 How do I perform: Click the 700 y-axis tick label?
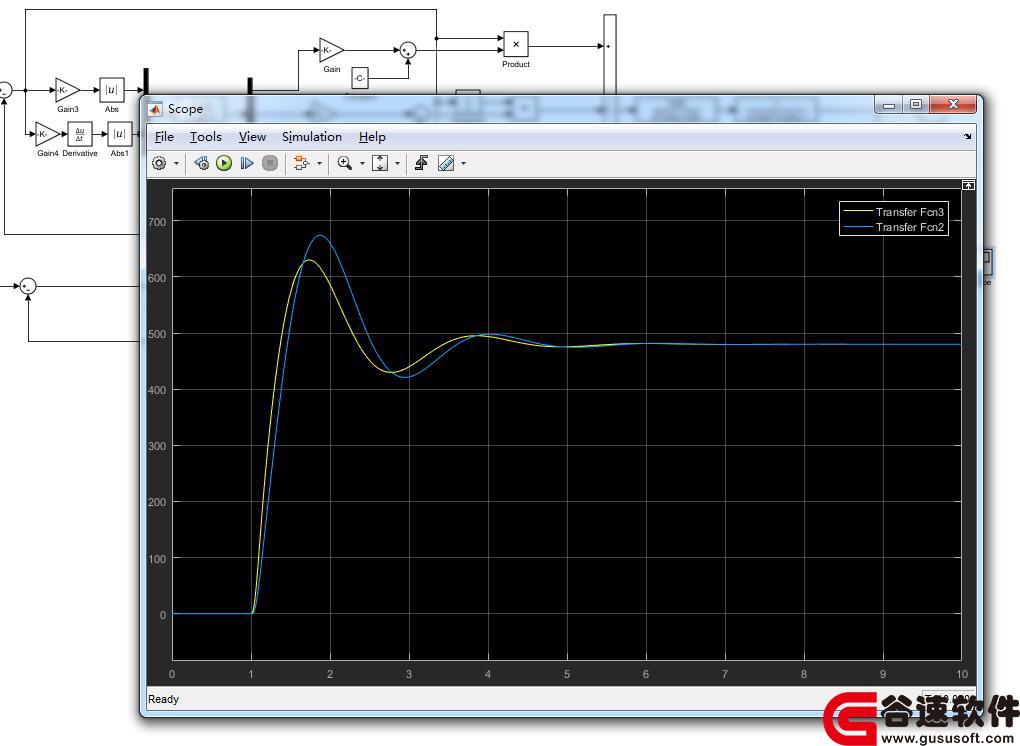tap(157, 222)
